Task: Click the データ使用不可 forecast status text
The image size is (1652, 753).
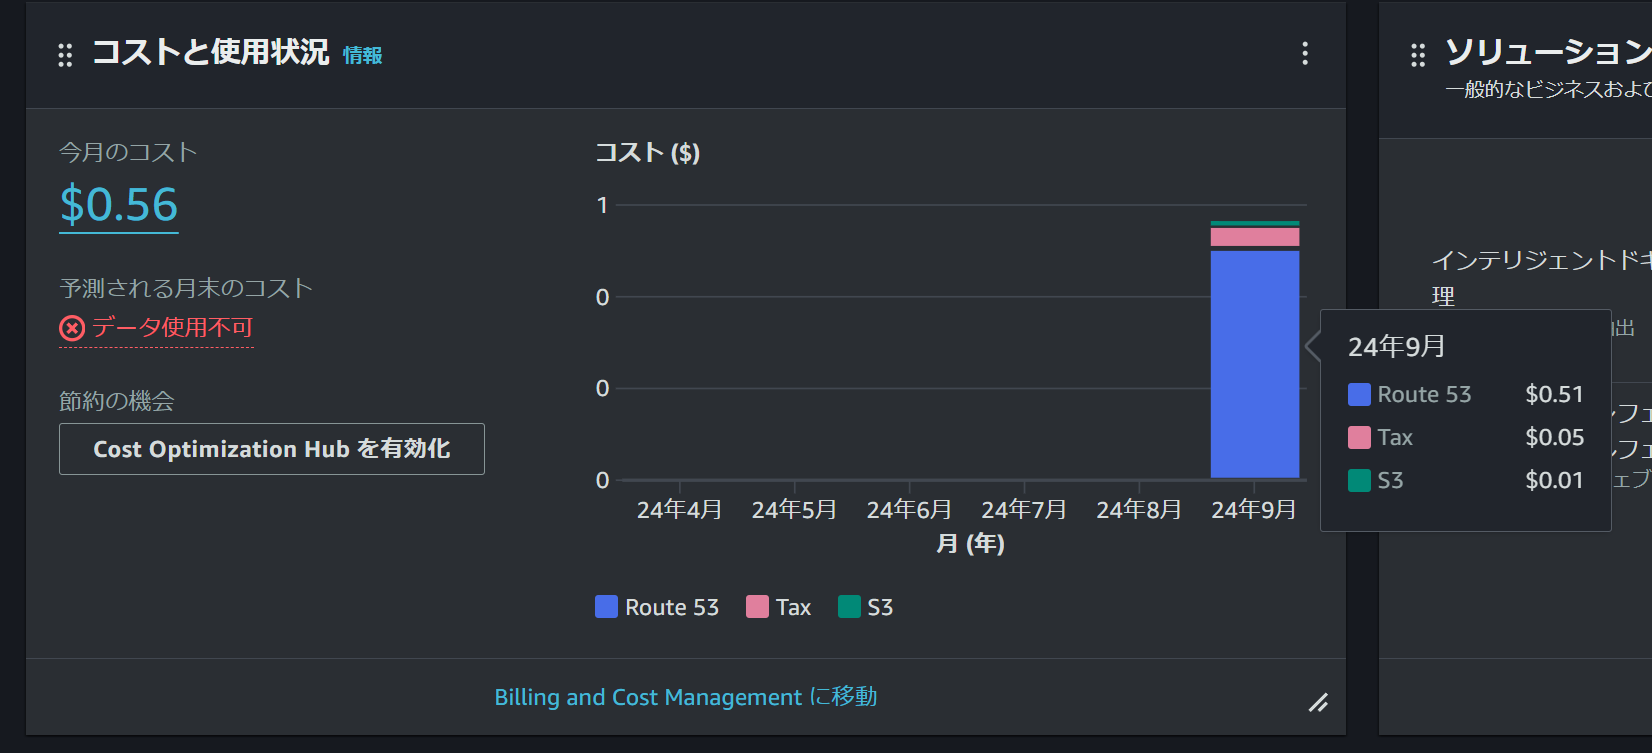Action: click(x=172, y=327)
